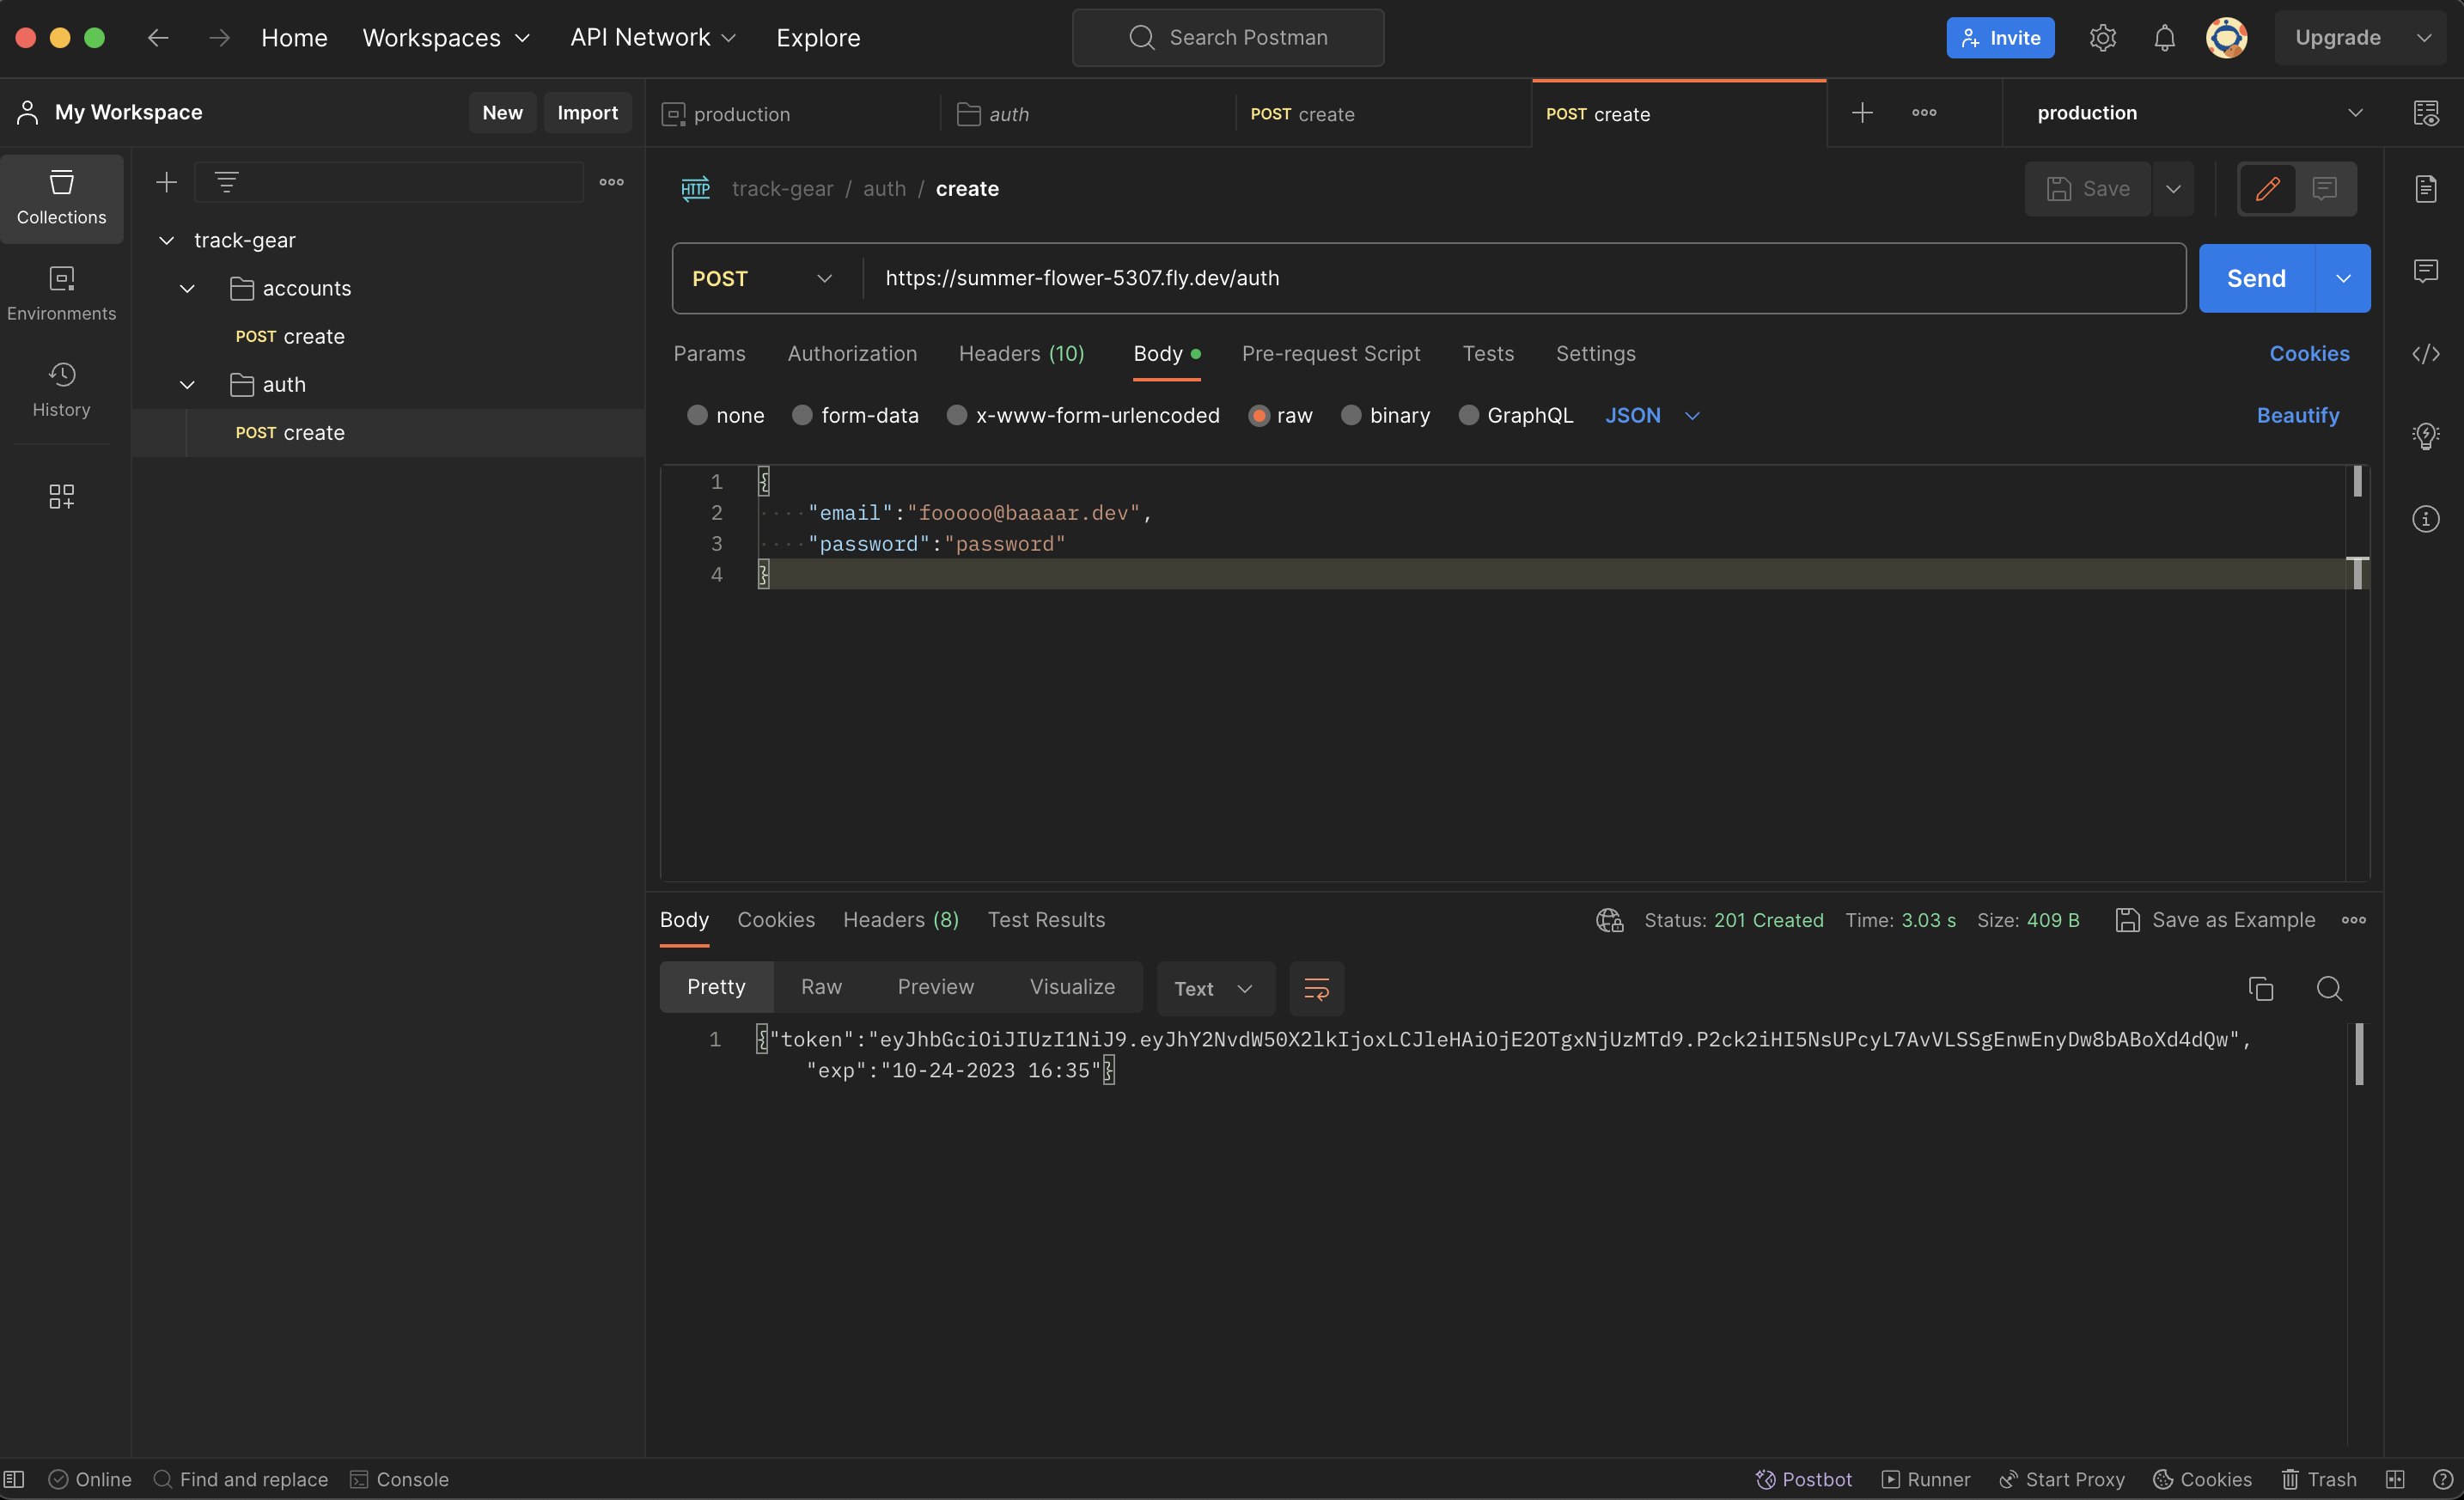Toggle response line wrapping
The image size is (2464, 1500).
click(x=1316, y=988)
